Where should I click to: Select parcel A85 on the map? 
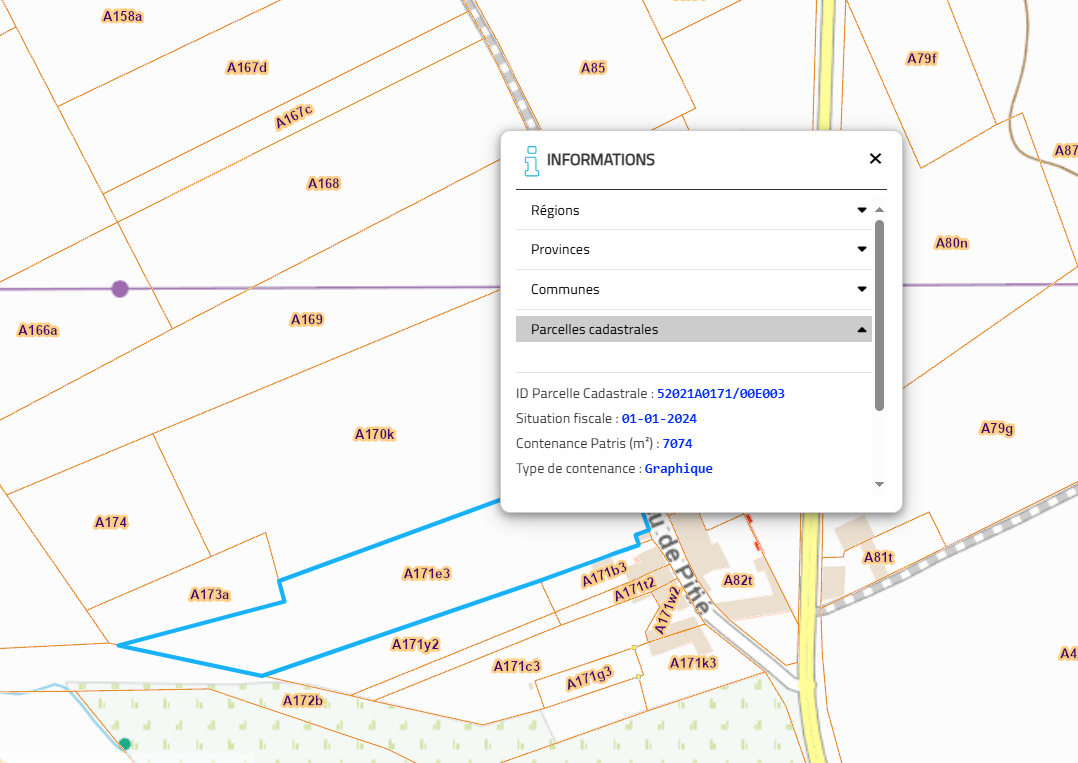(x=593, y=68)
